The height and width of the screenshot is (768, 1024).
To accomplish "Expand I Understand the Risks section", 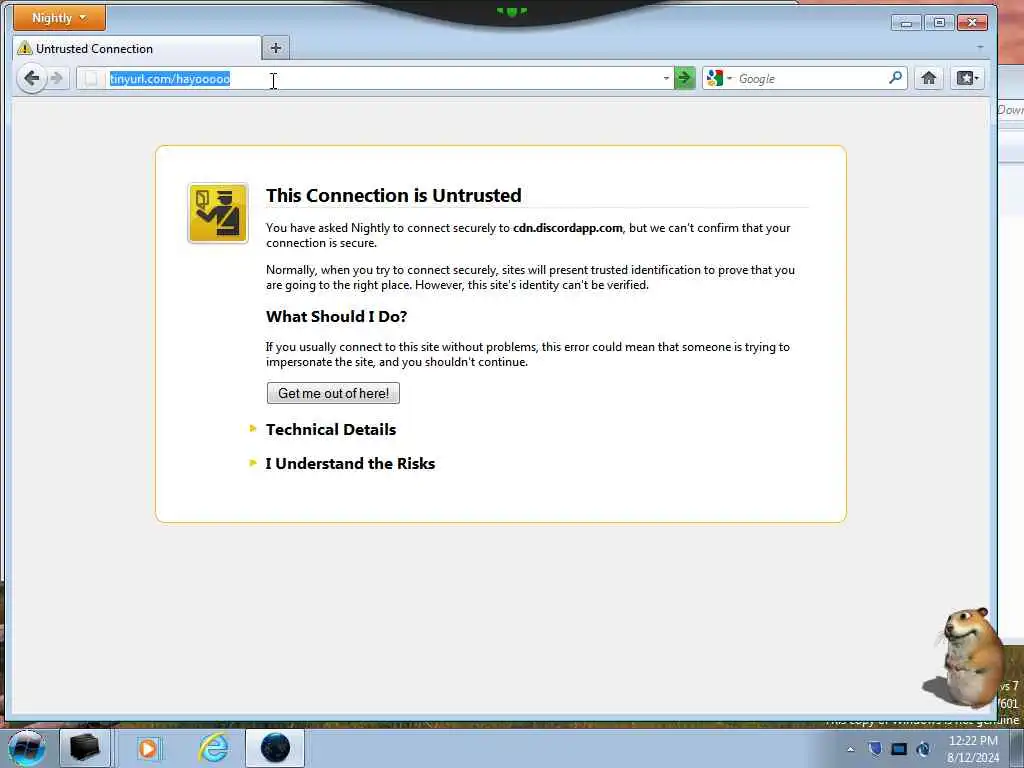I will click(349, 463).
